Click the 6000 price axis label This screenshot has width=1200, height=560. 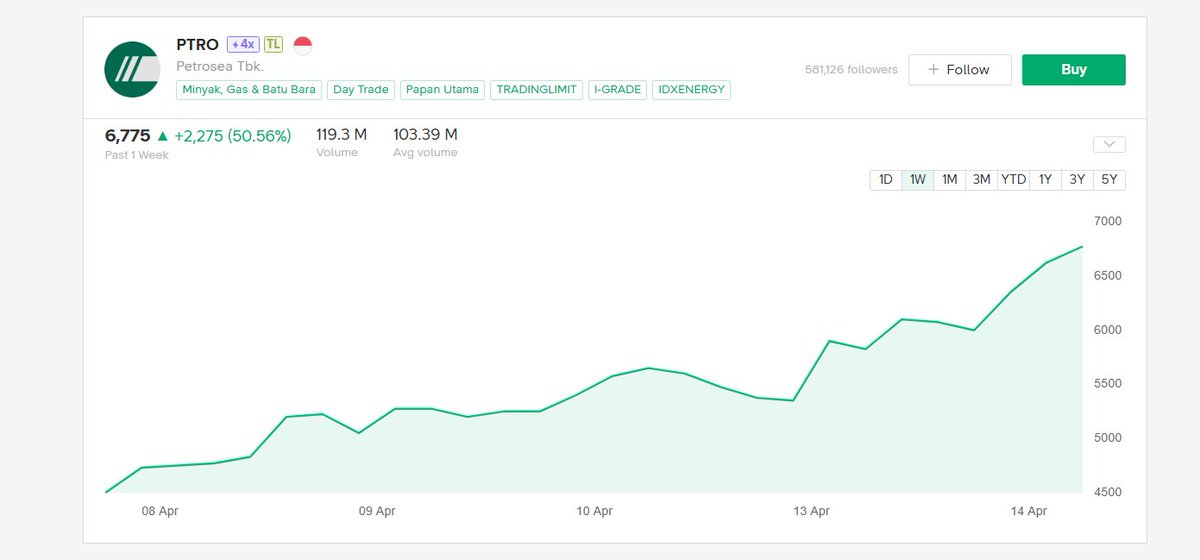[x=1108, y=329]
